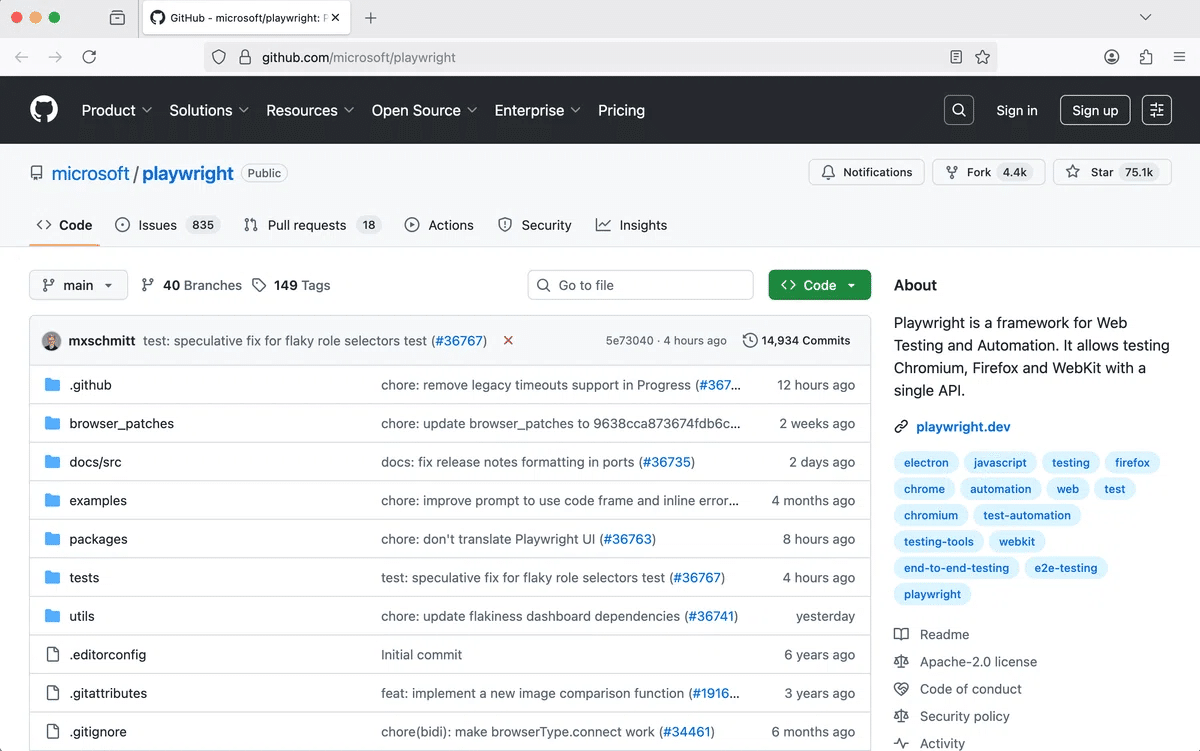
Task: Click the mxschmitt avatar in the commit bar
Action: coord(51,340)
